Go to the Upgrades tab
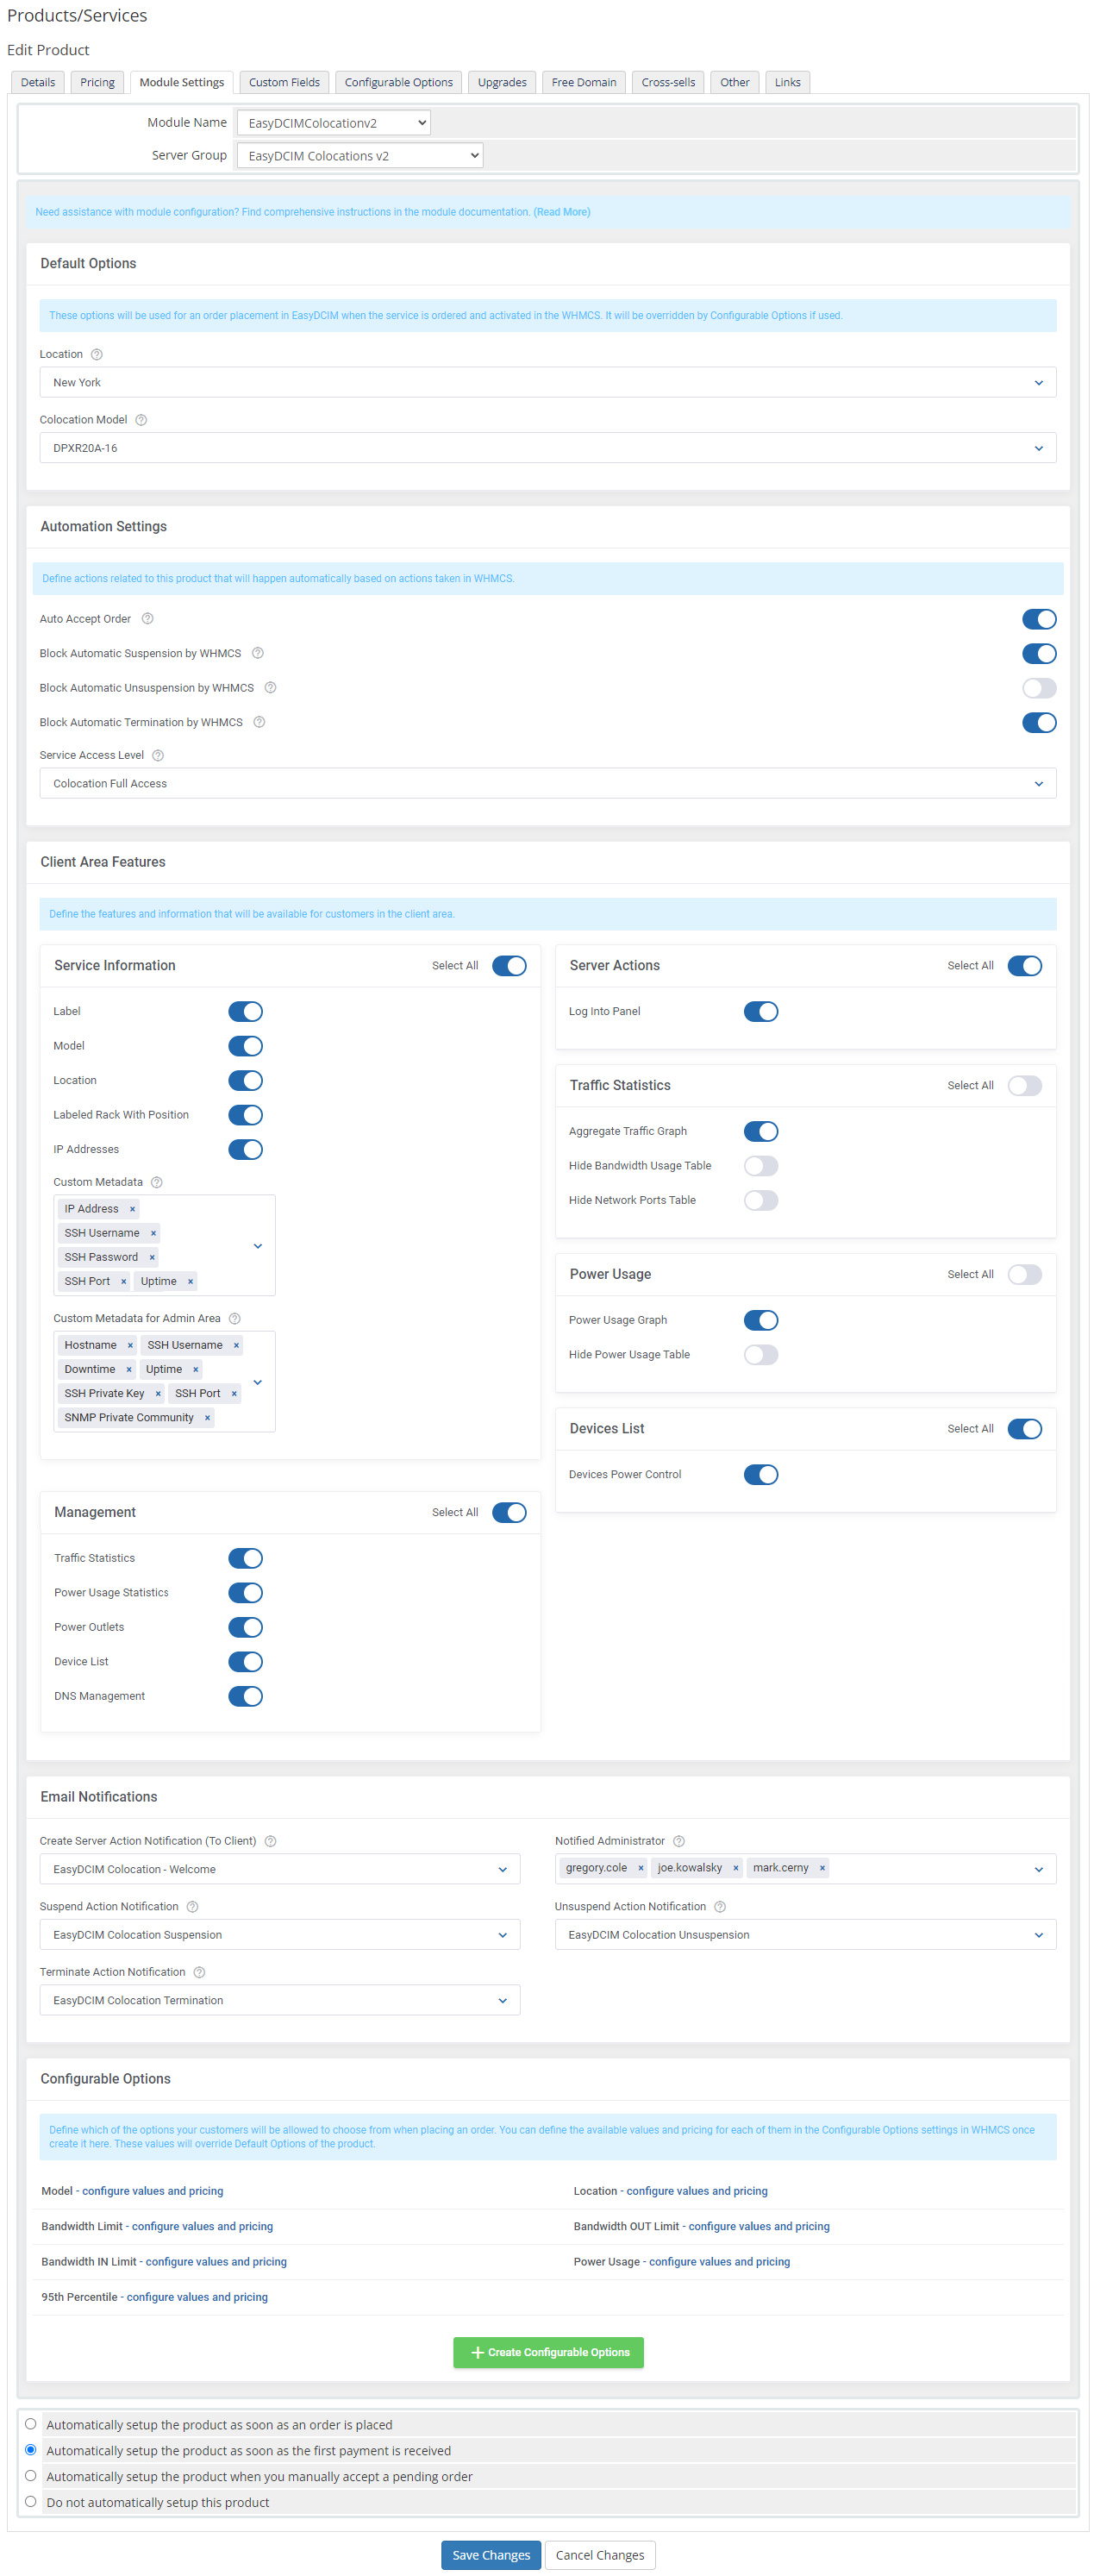Screen dimensions: 1094x2576 502,82
